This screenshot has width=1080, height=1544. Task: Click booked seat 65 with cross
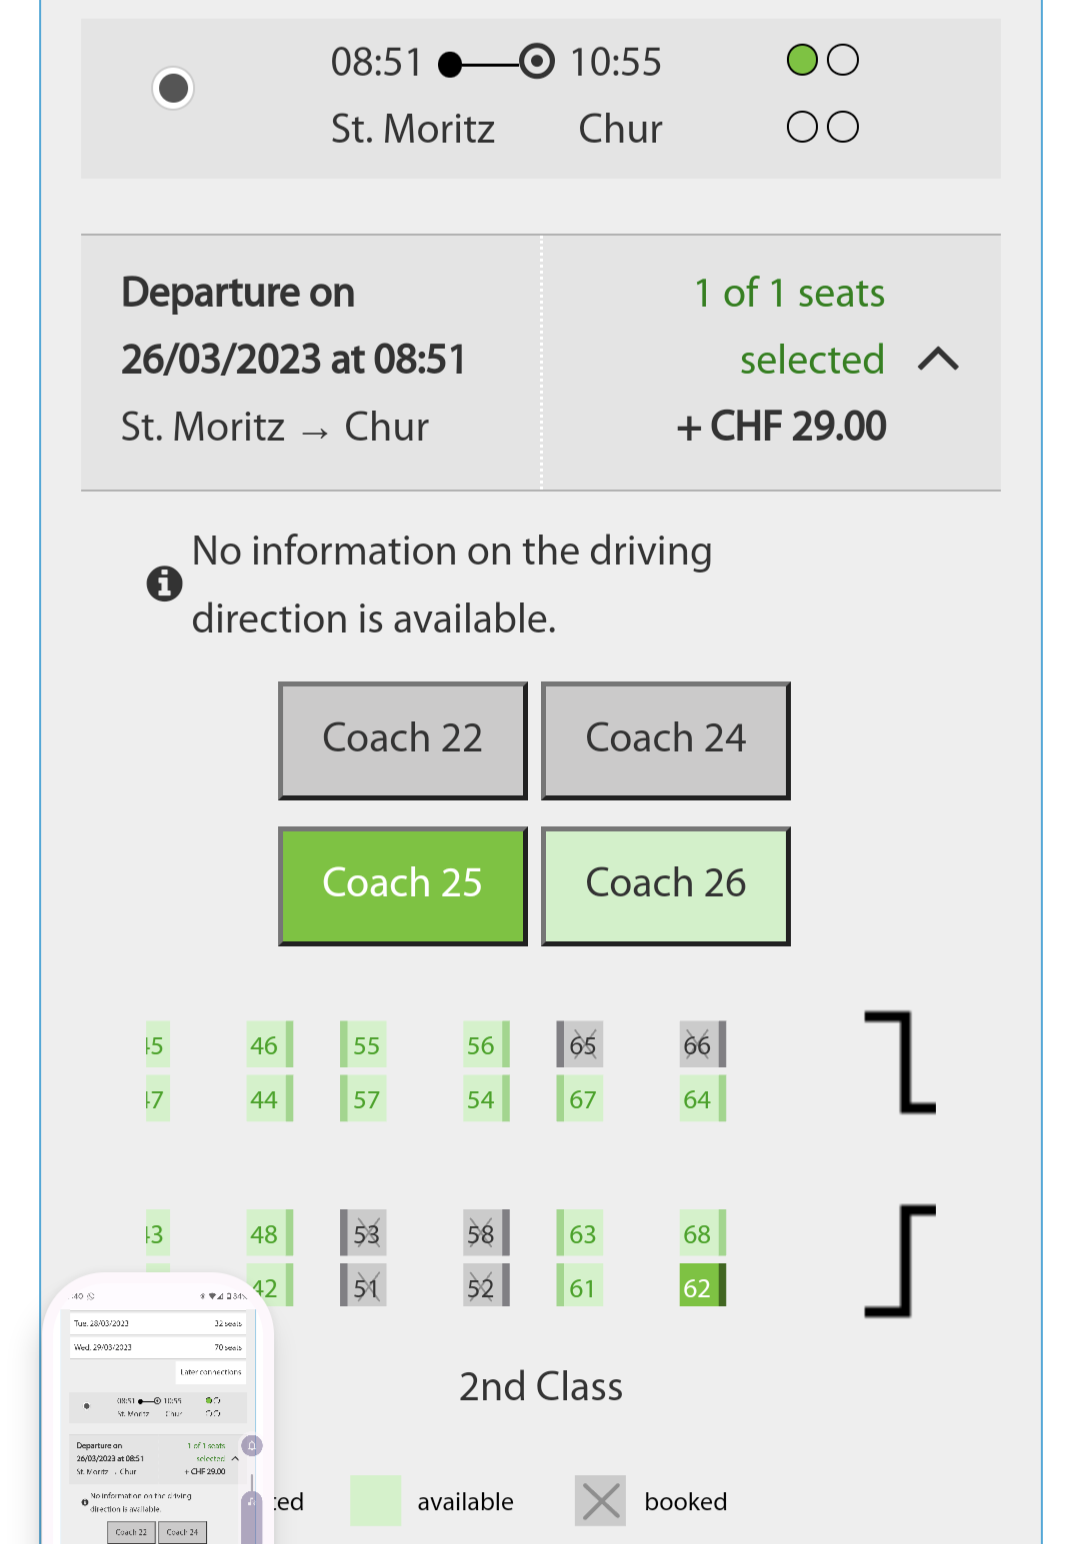tap(580, 1045)
